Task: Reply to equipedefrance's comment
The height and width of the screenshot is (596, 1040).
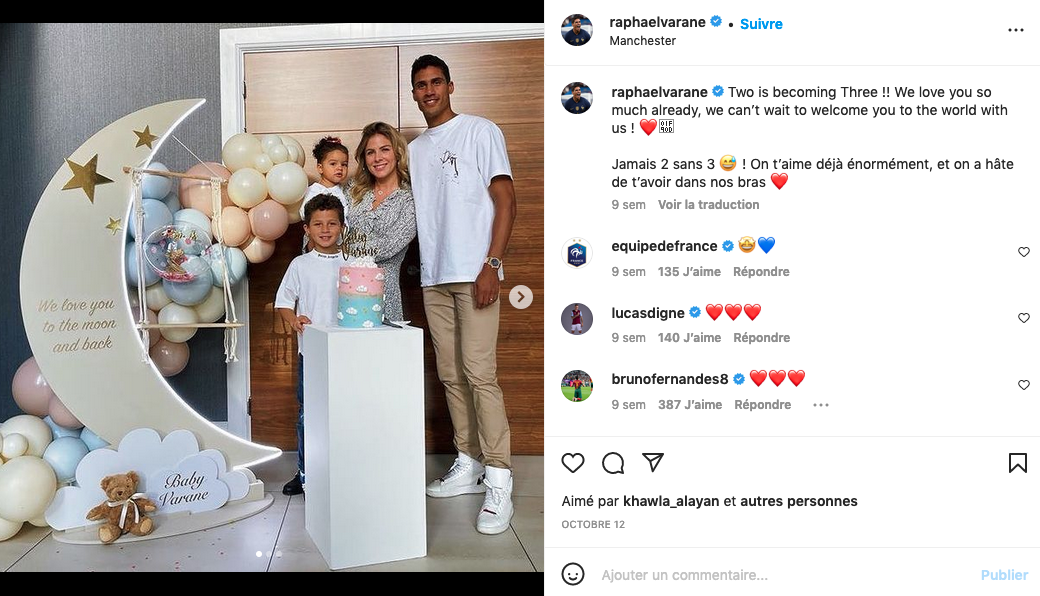Action: (761, 272)
